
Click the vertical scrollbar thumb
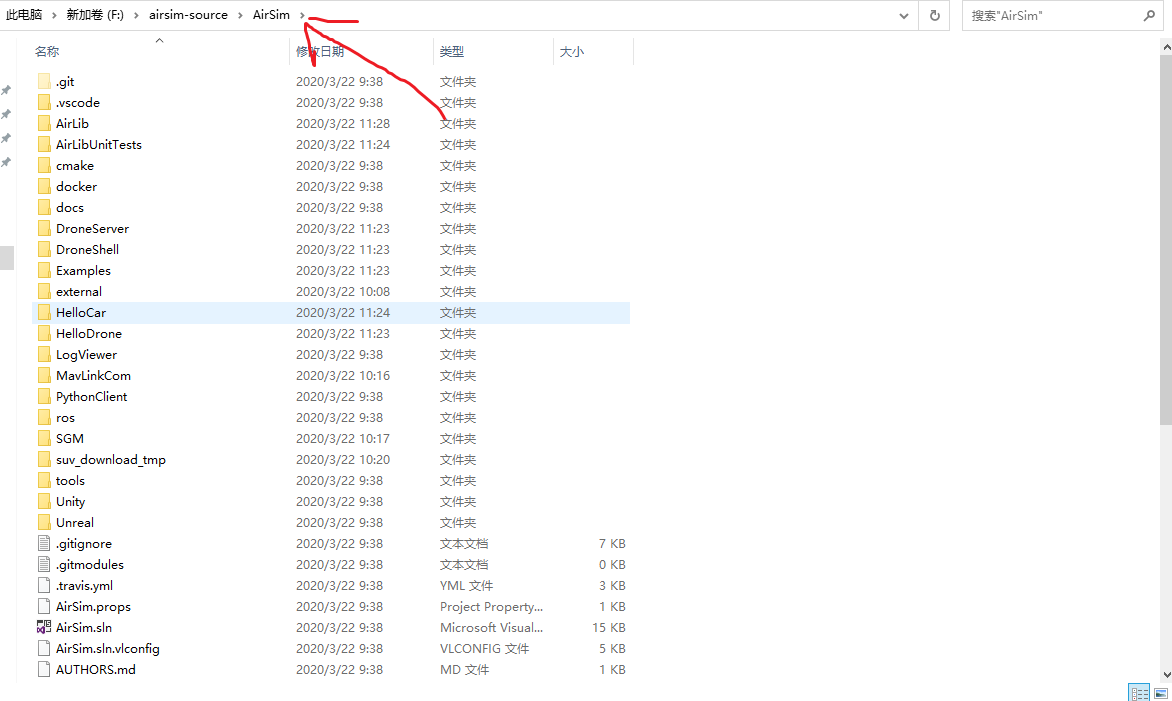click(1166, 239)
